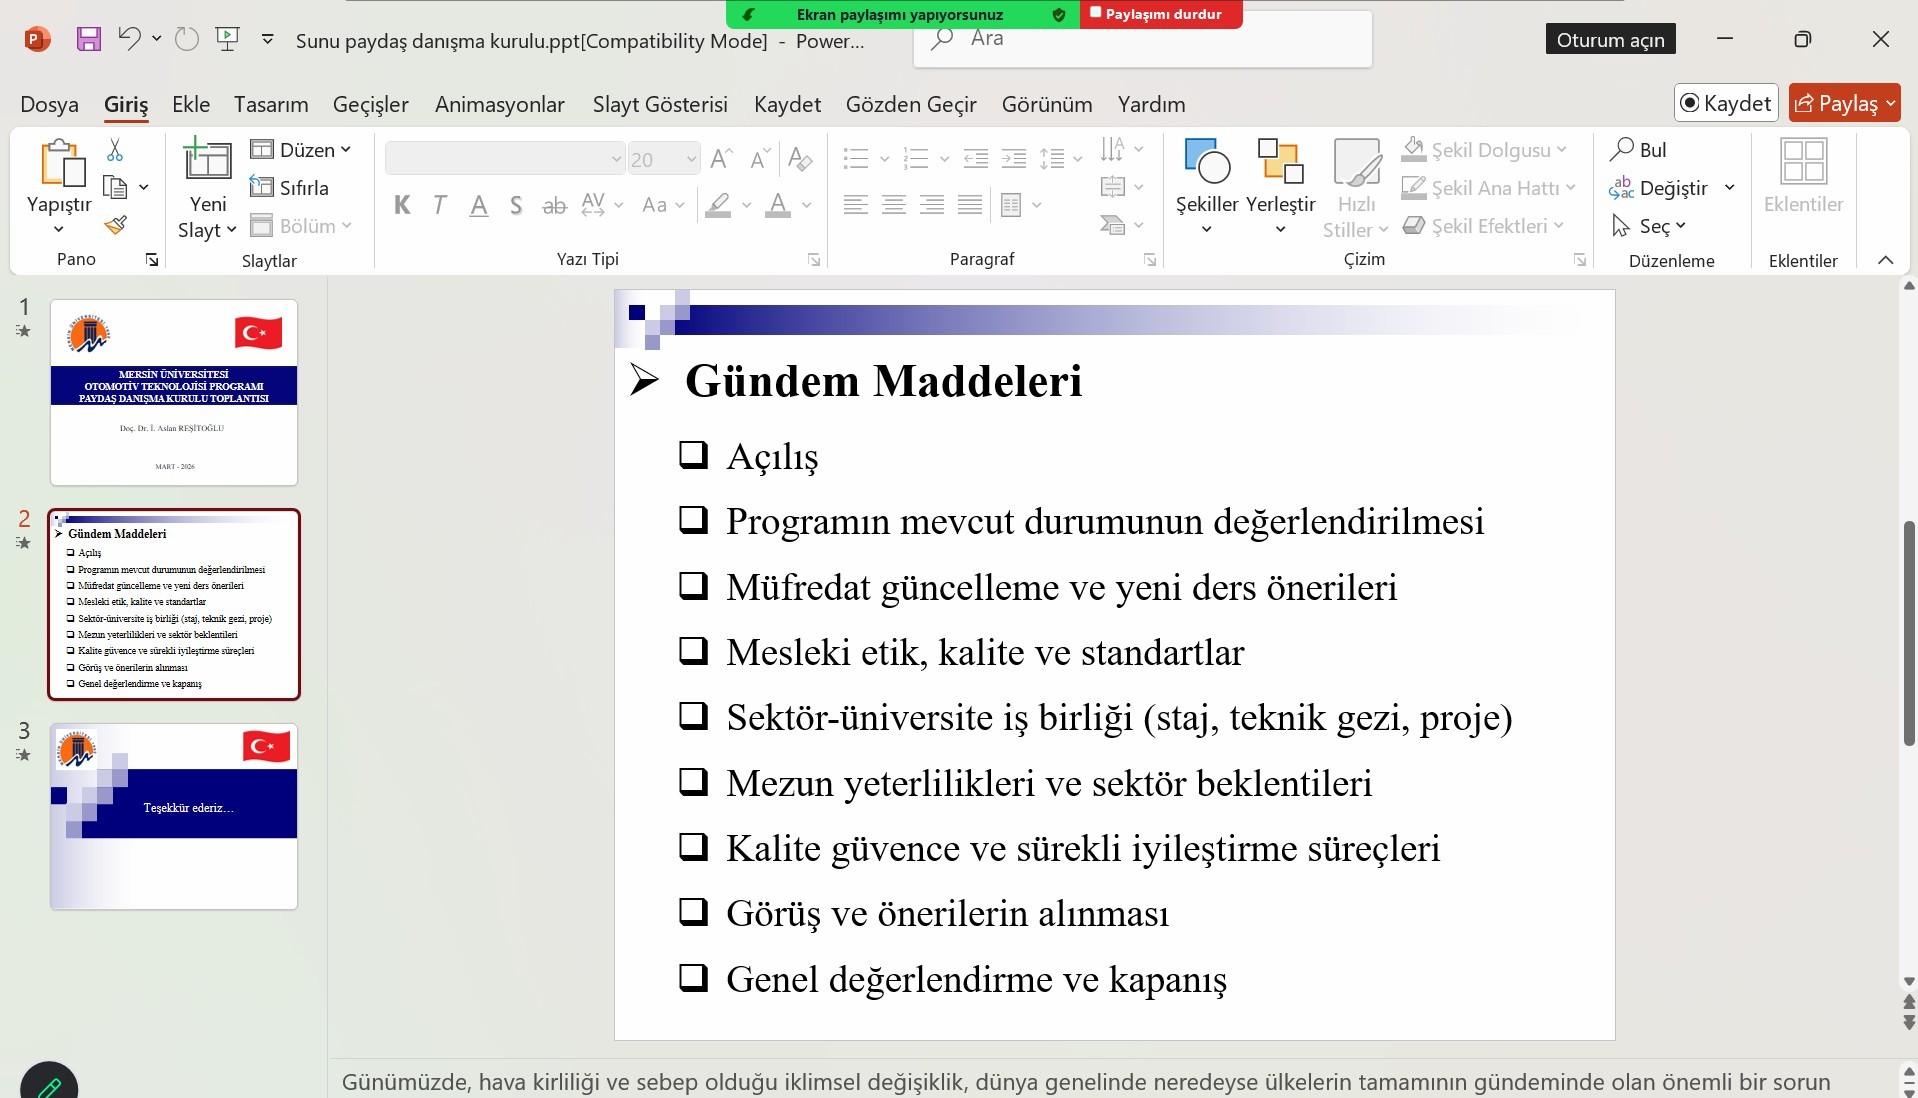Select the Teşekkür ederiz slide thumbnail
The height and width of the screenshot is (1098, 1918).
[174, 816]
